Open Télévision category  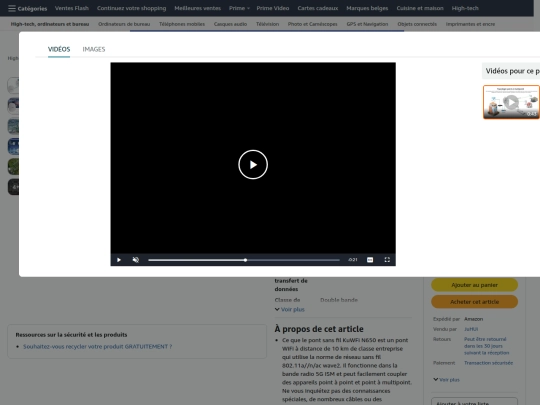pos(267,24)
